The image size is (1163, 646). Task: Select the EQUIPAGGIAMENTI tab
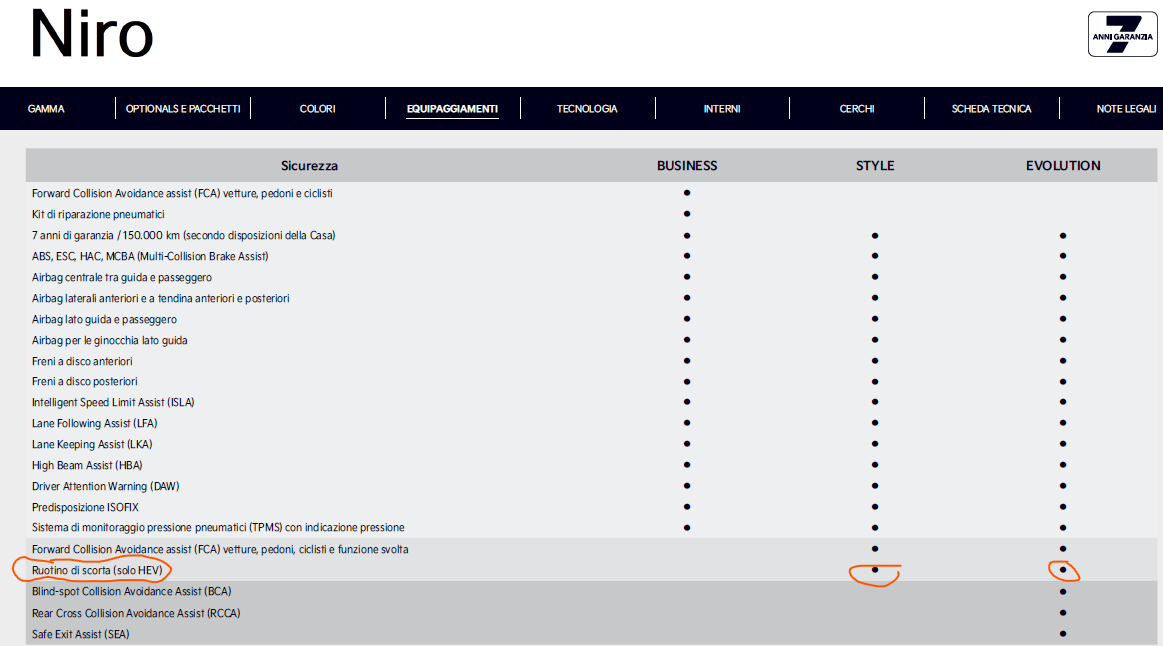(x=452, y=109)
